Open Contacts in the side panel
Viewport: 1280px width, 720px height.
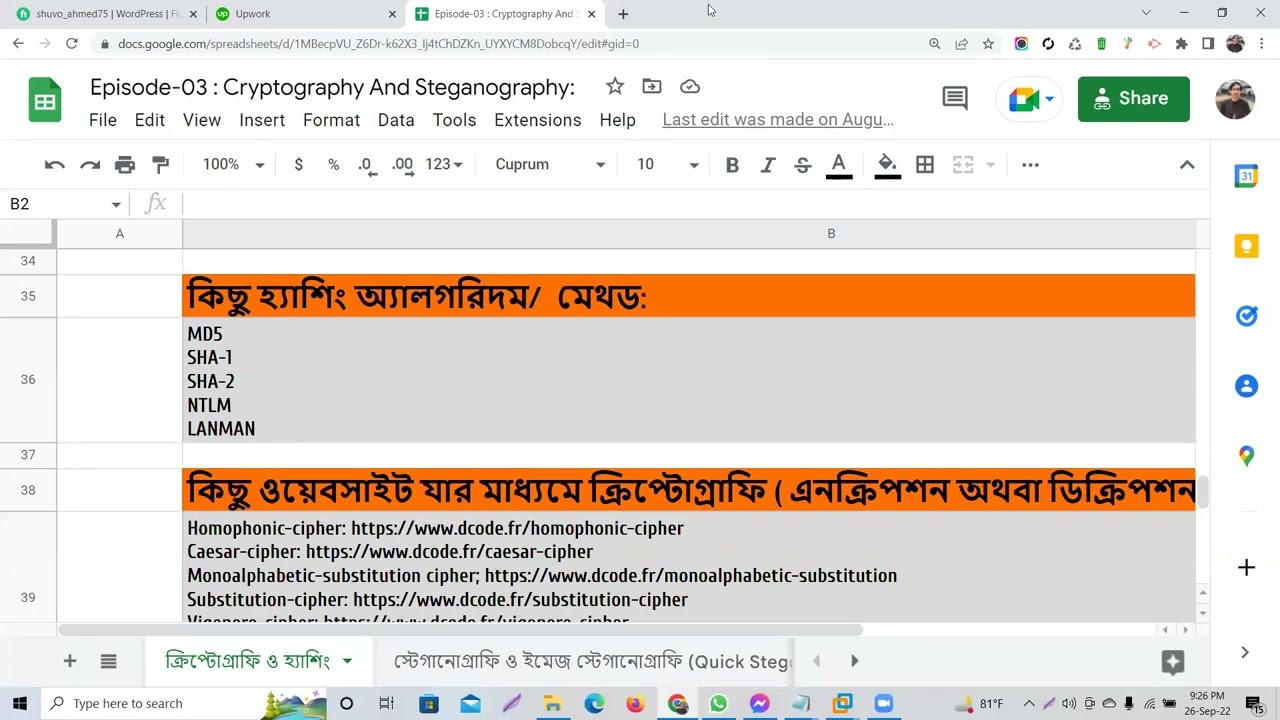pyautogui.click(x=1246, y=386)
